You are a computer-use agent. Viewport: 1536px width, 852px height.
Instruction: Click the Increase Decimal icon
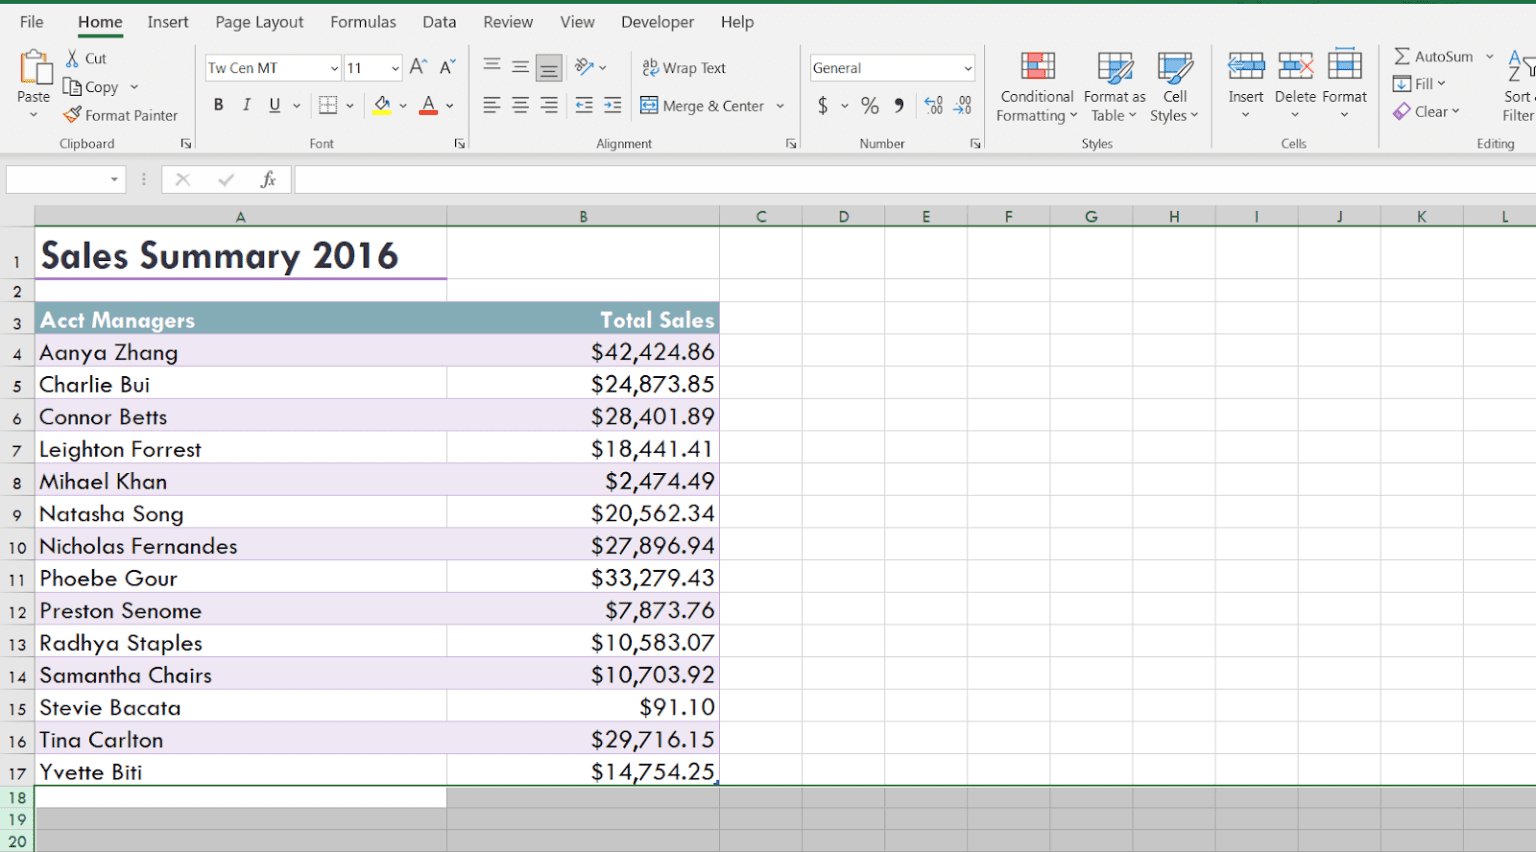[x=933, y=106]
